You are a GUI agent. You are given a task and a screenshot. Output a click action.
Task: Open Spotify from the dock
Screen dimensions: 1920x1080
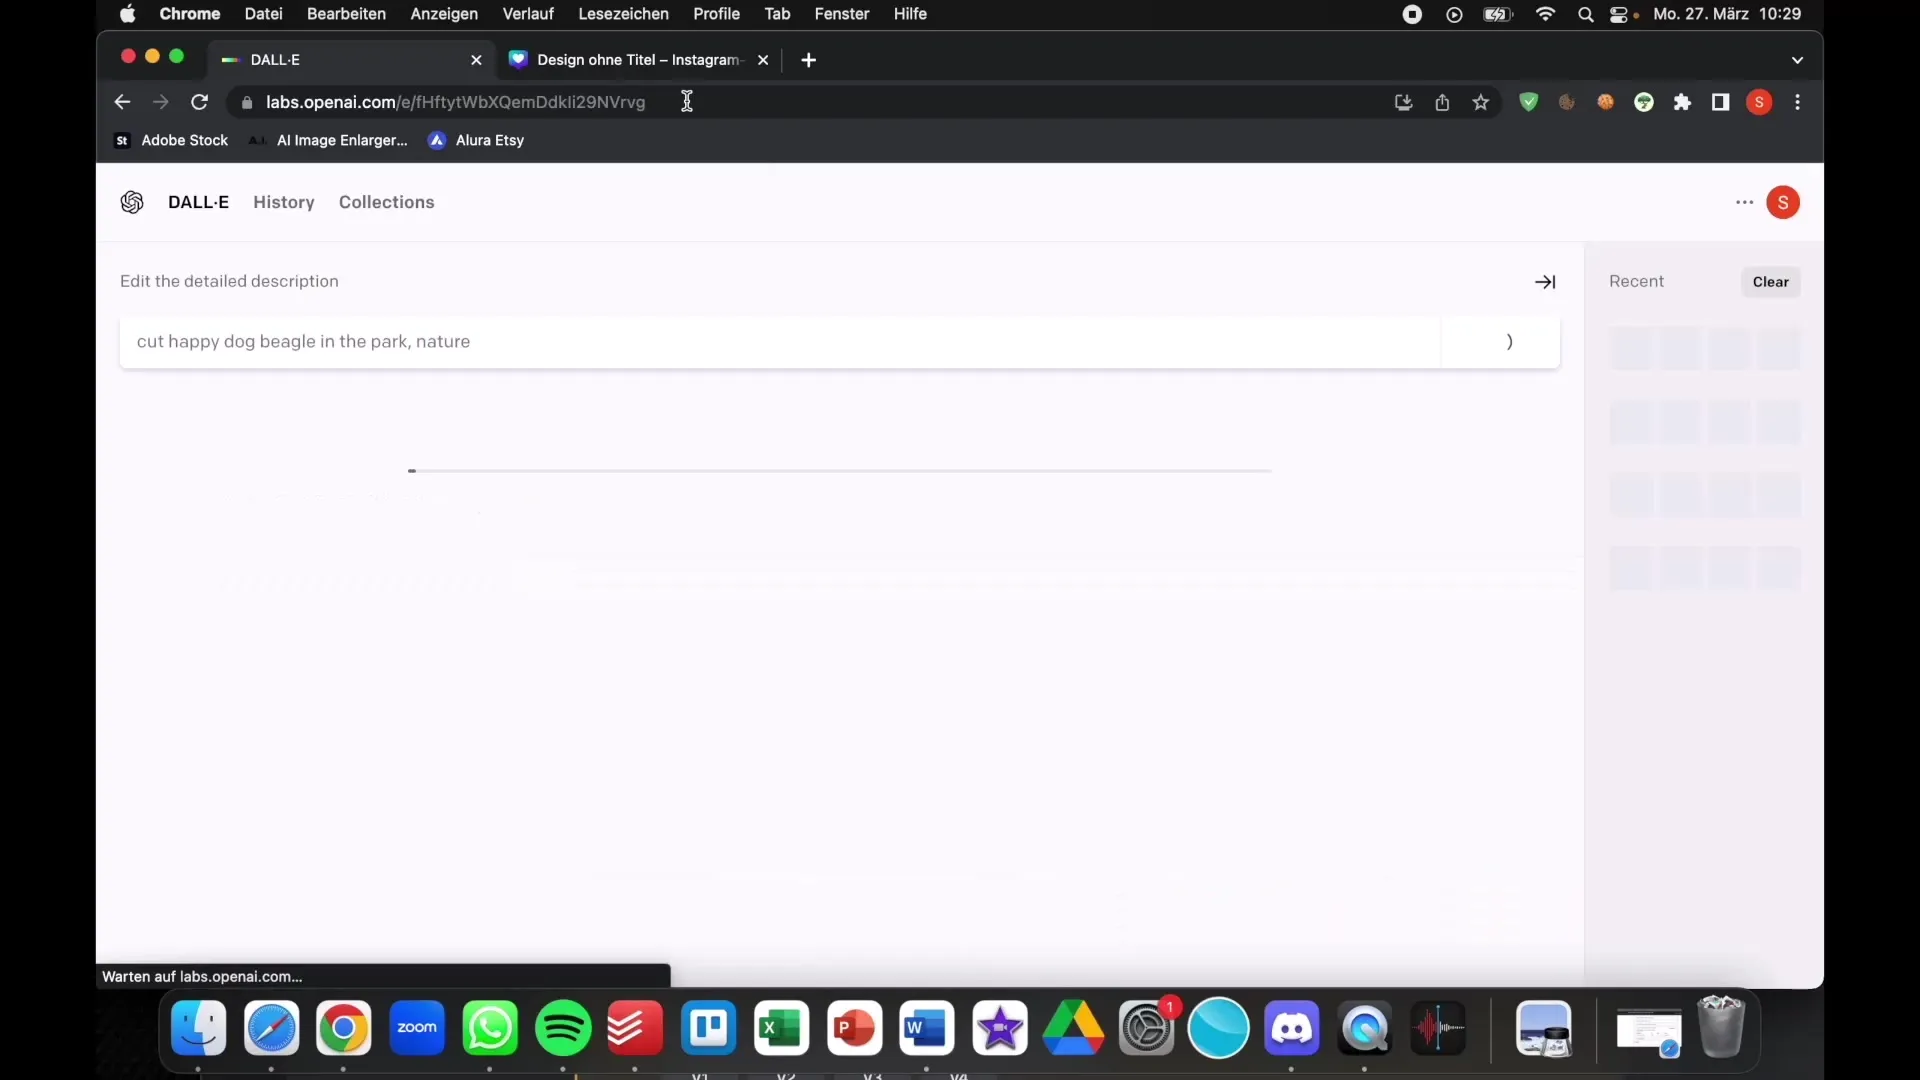click(563, 1028)
